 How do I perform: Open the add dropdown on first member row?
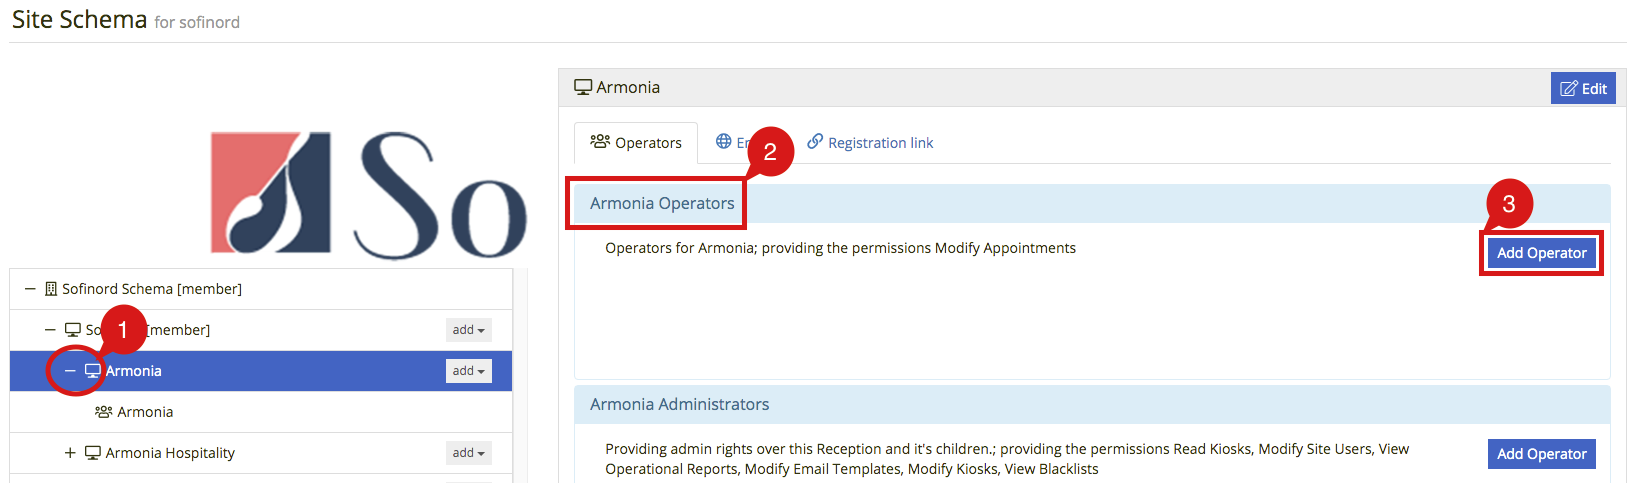(468, 330)
